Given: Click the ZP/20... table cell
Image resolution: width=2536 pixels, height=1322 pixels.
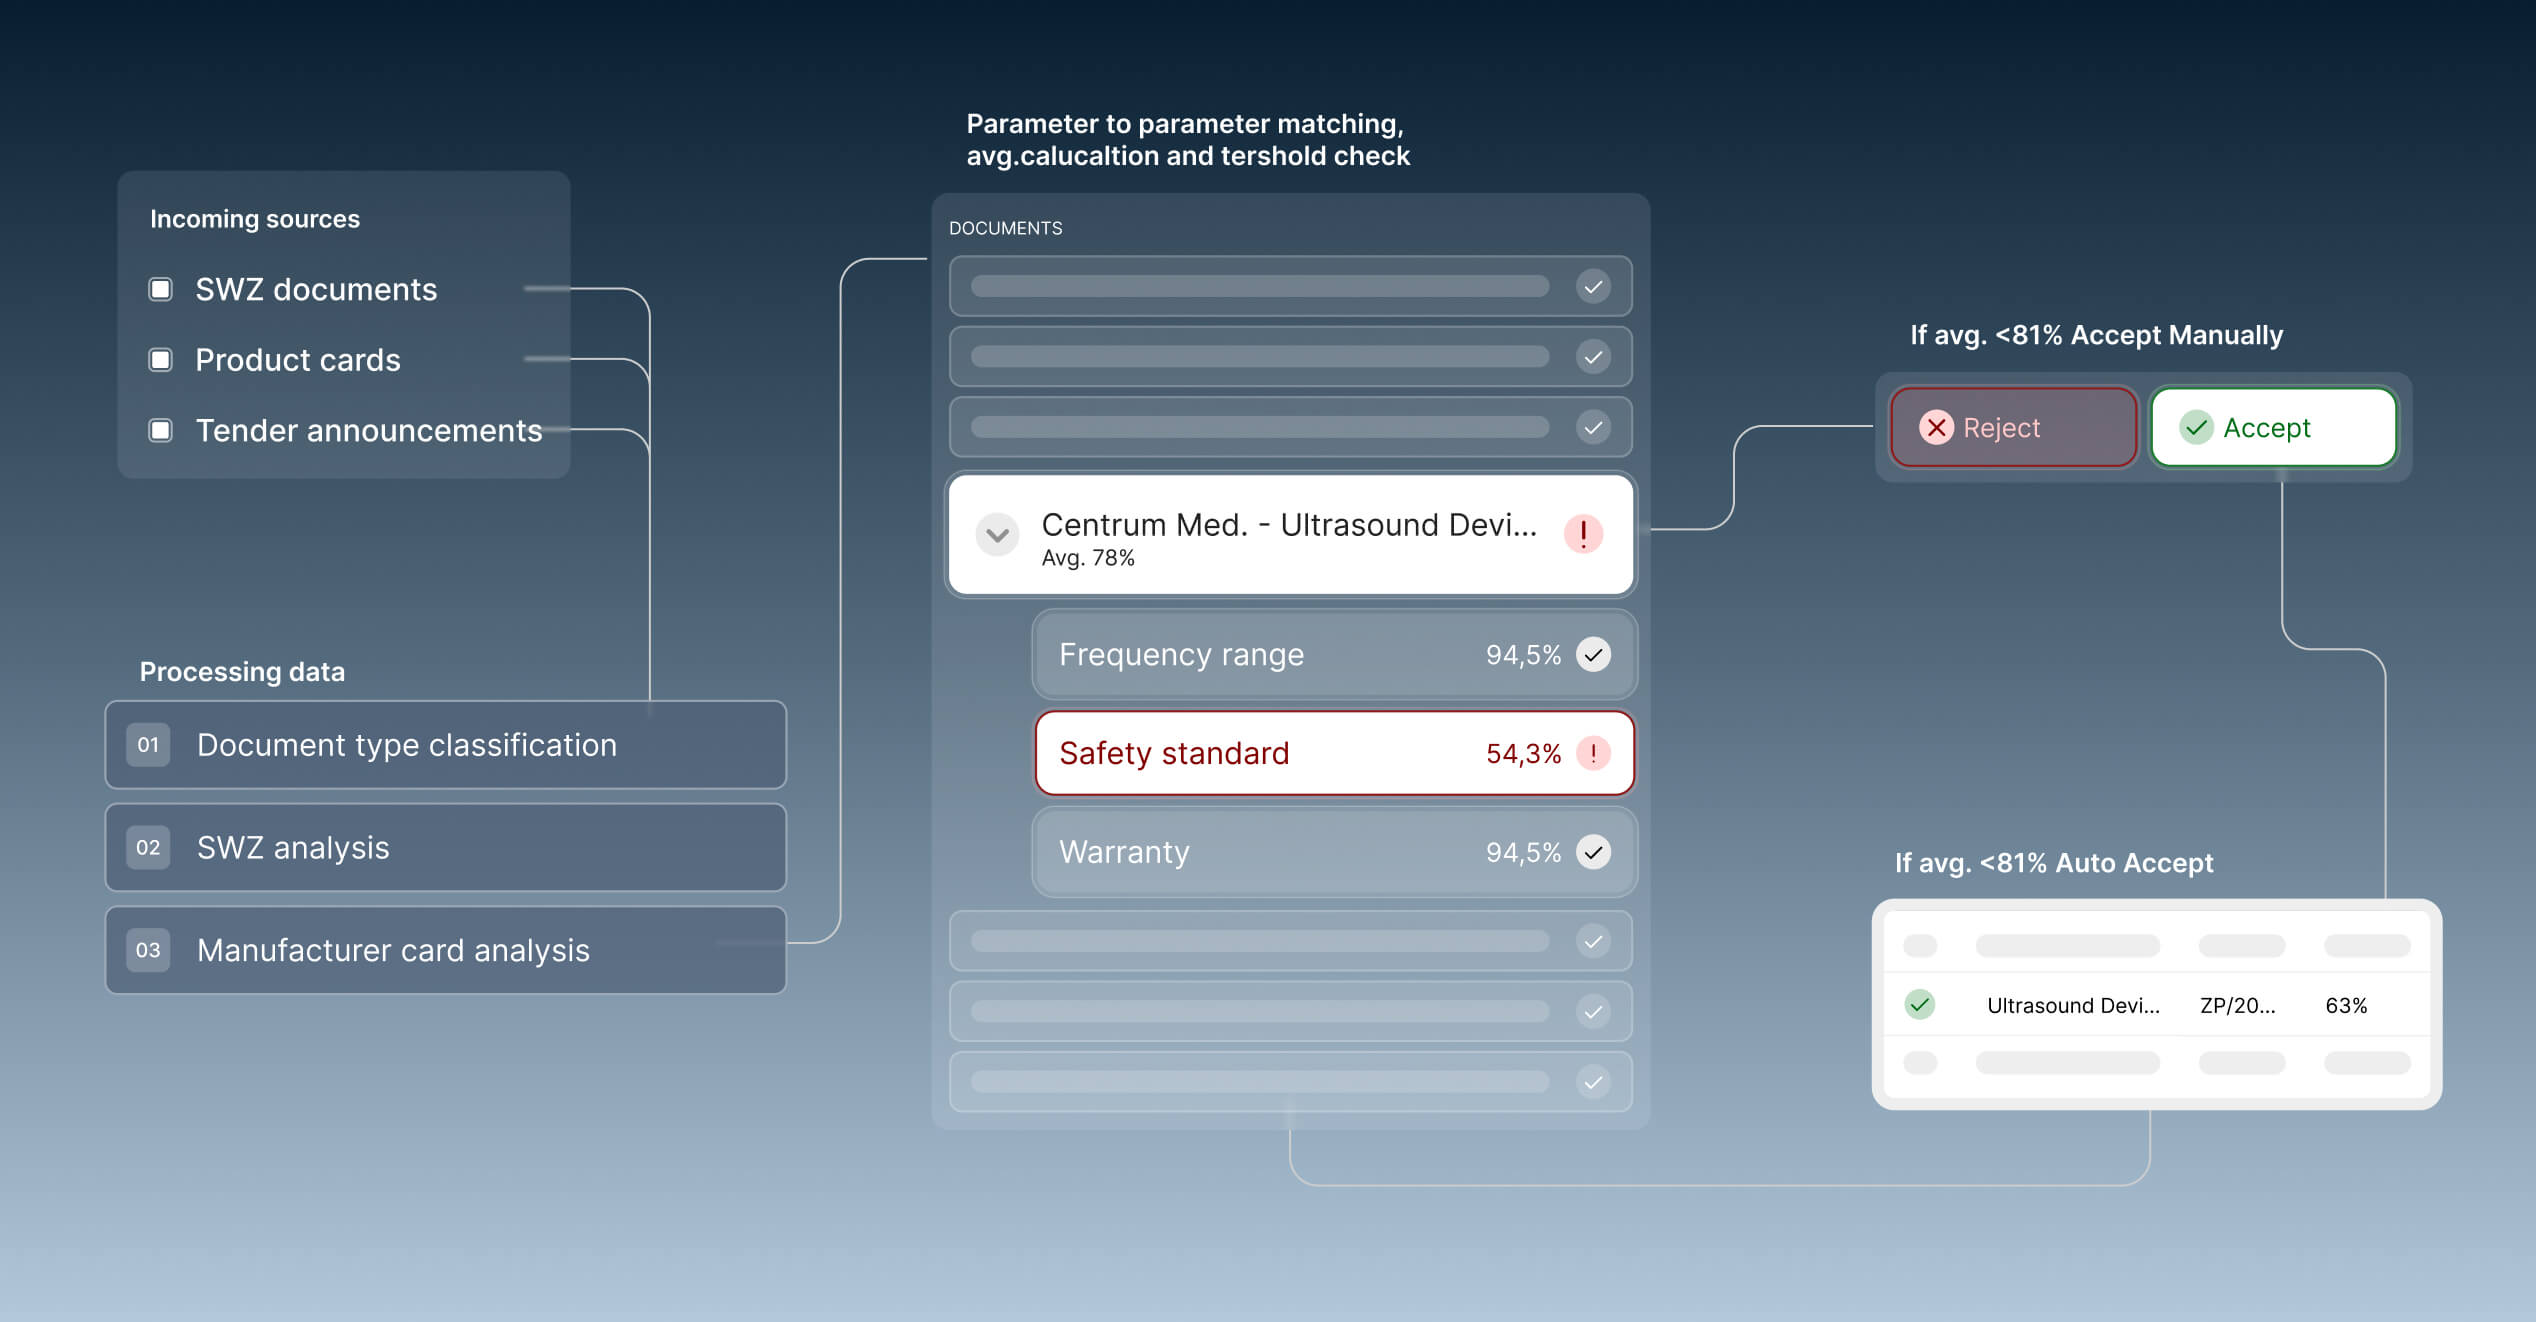Looking at the screenshot, I should click(x=2237, y=1005).
